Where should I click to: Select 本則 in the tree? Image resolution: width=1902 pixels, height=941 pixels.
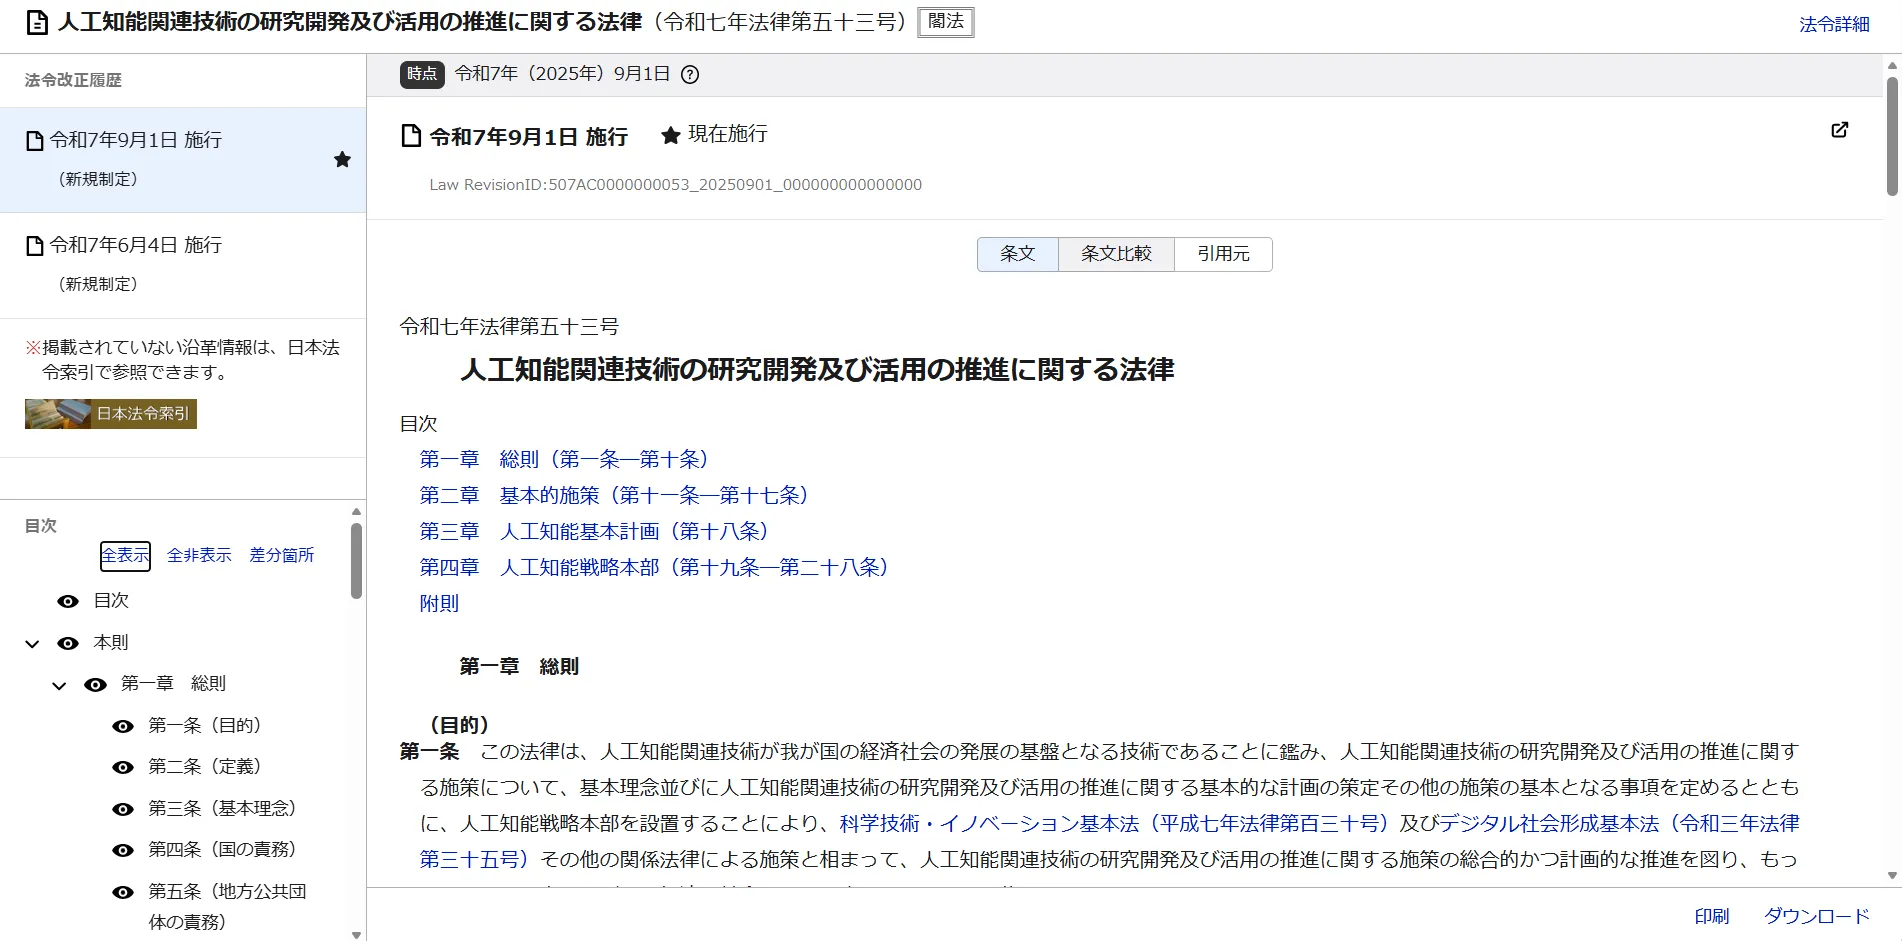(x=111, y=642)
